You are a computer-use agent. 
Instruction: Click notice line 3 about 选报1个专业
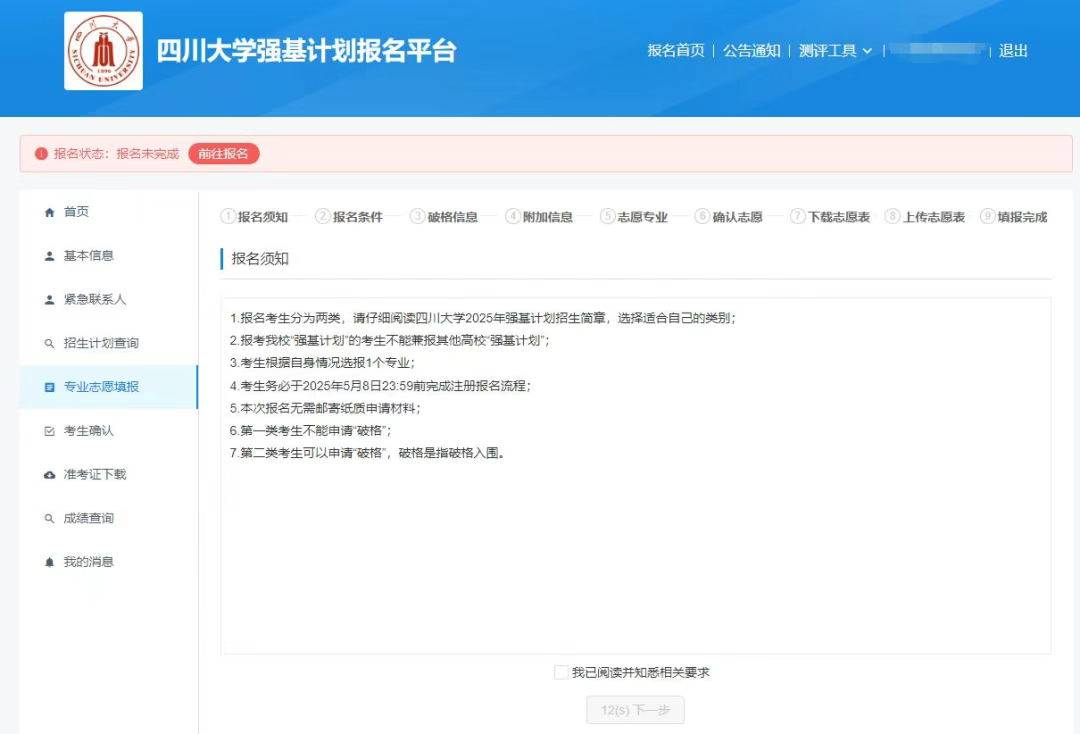322,363
